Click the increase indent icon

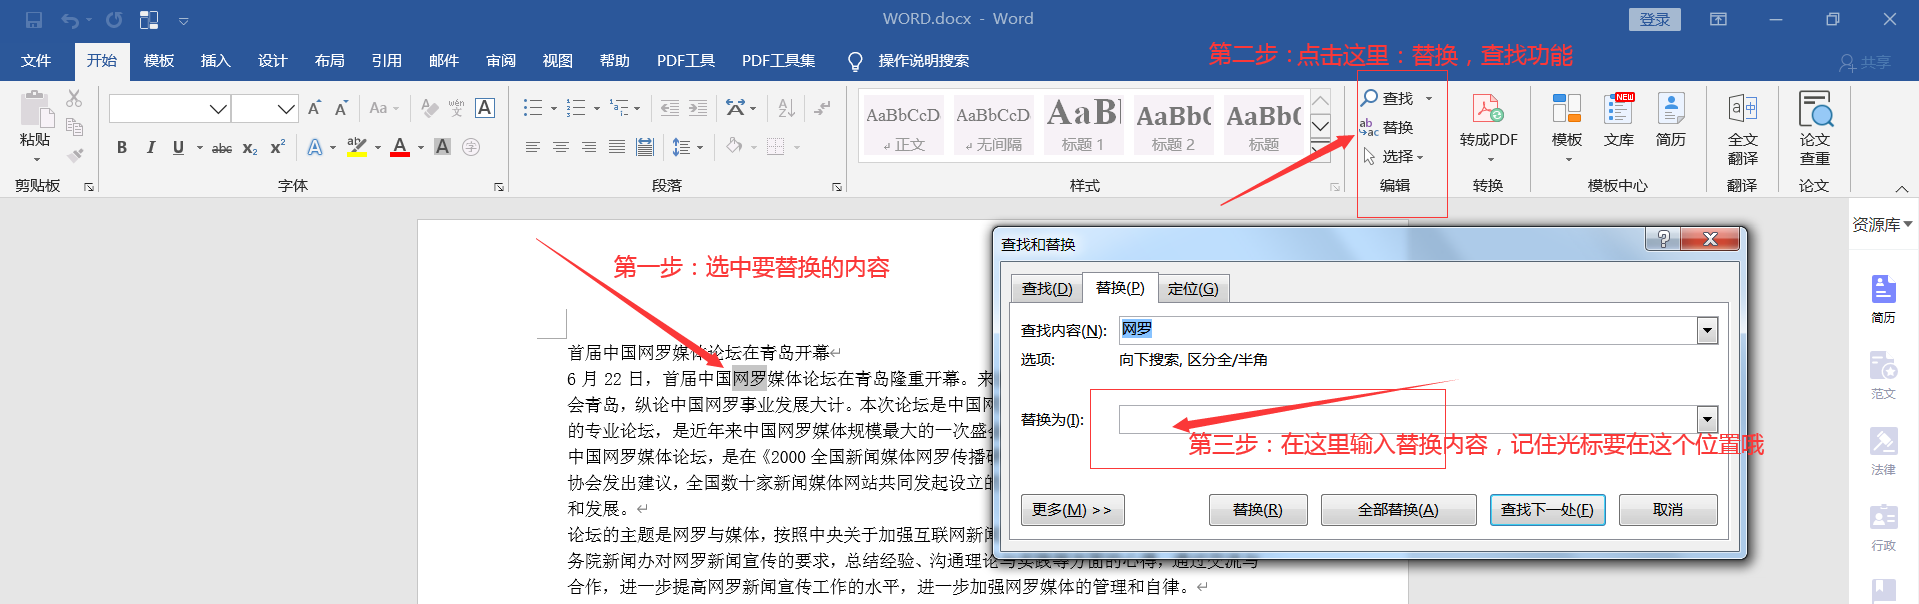point(698,108)
